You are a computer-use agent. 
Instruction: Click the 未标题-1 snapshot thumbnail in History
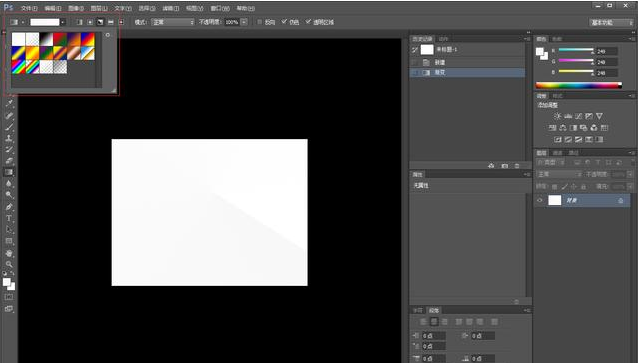[x=427, y=50]
